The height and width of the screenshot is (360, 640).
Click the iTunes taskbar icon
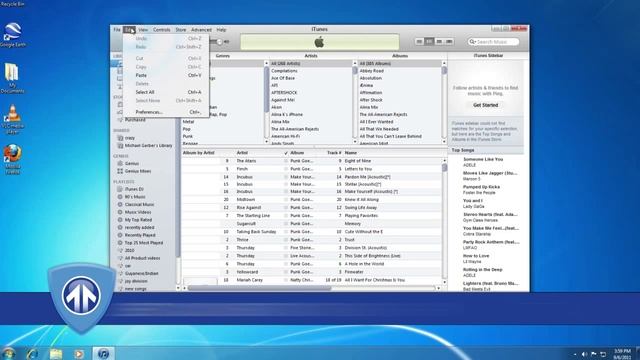tap(104, 353)
